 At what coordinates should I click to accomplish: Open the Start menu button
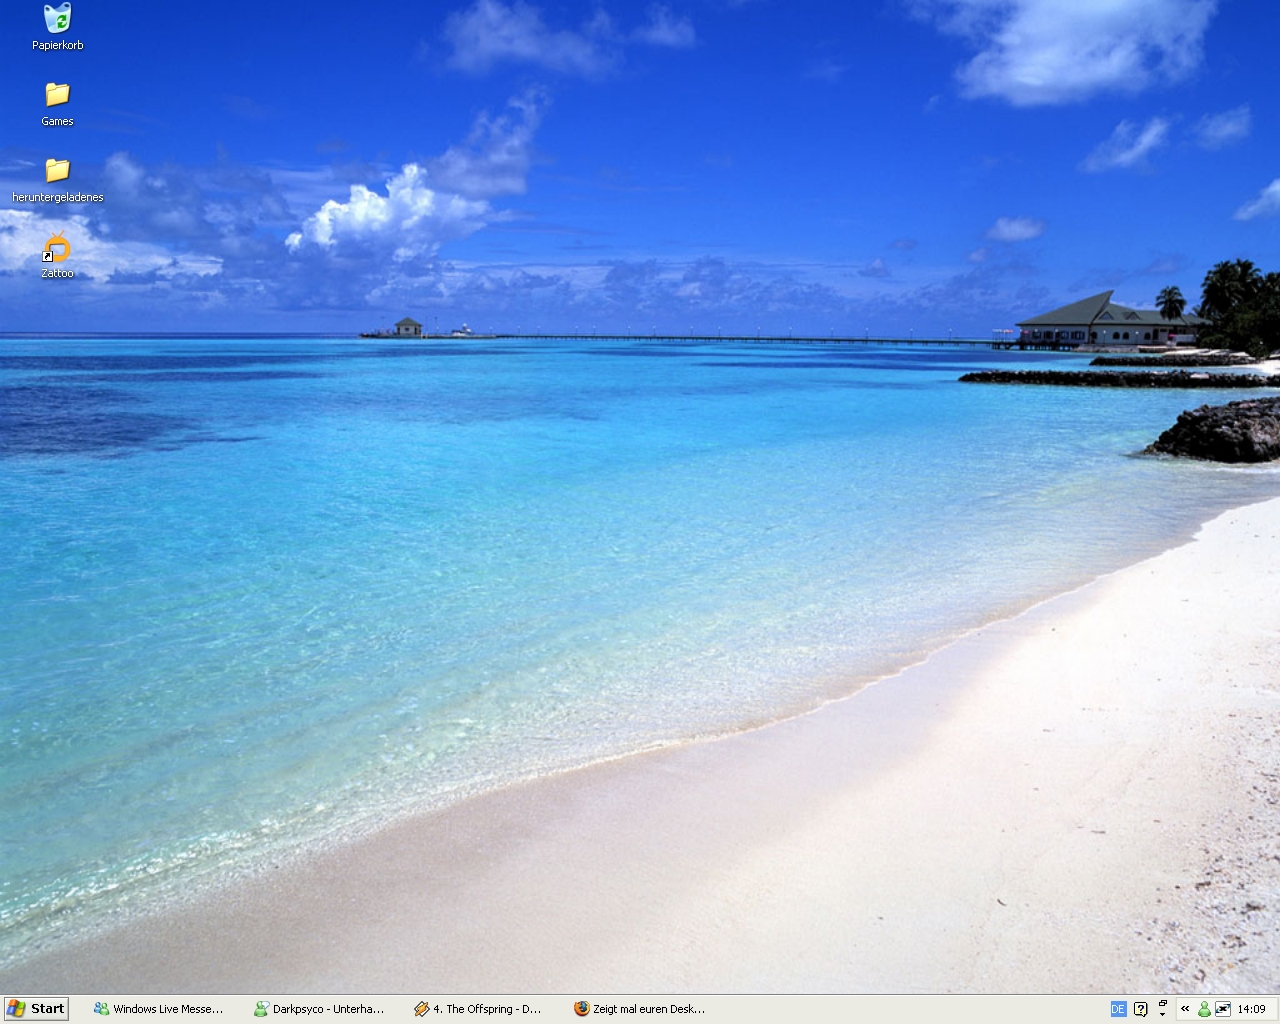[x=36, y=1008]
